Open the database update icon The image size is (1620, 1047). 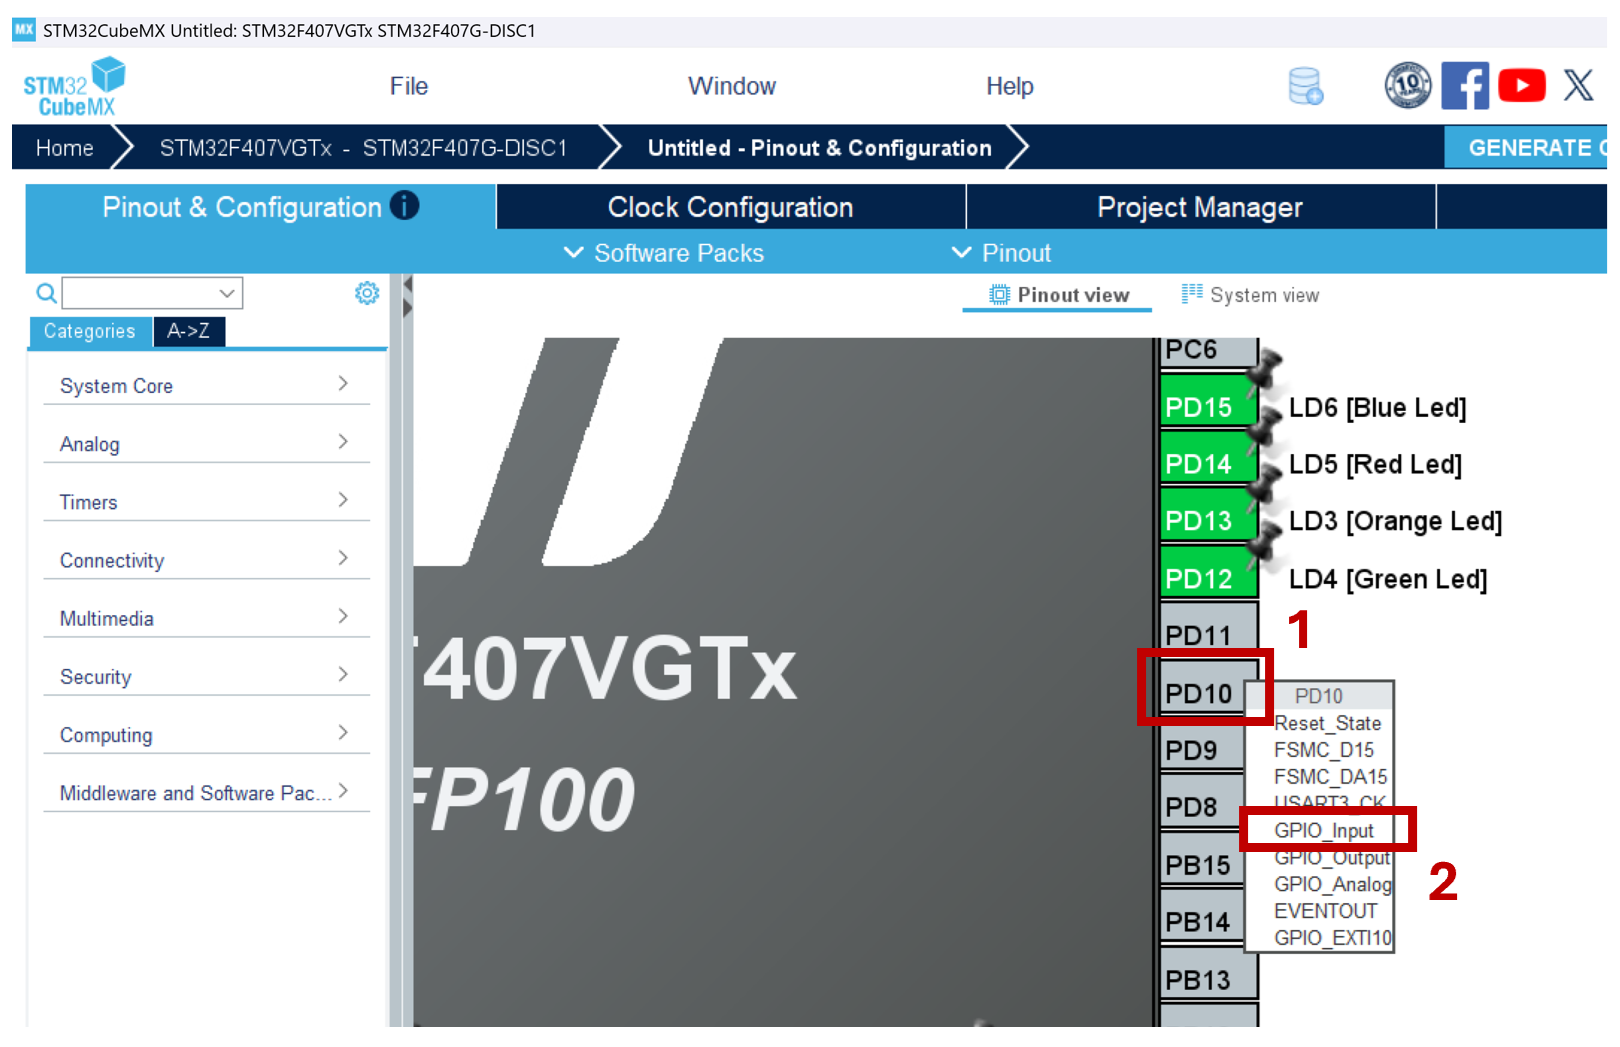1306,86
